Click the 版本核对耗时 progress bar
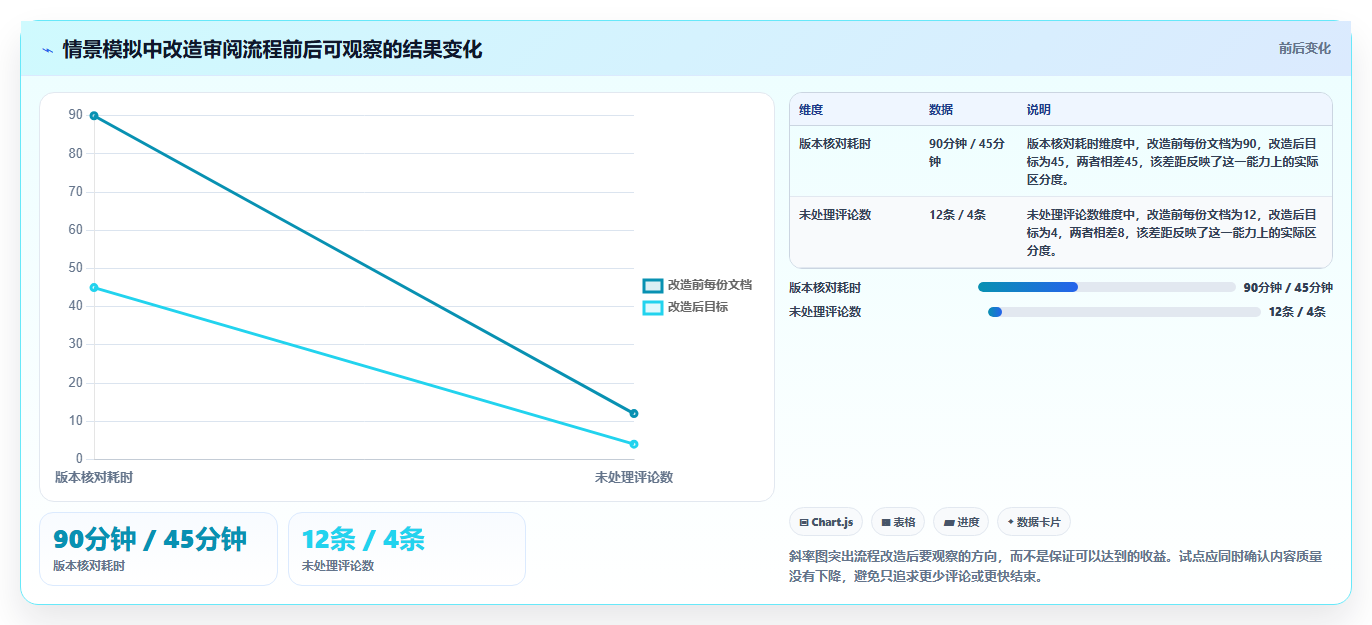Viewport: 1372px width, 625px height. pos(1107,287)
